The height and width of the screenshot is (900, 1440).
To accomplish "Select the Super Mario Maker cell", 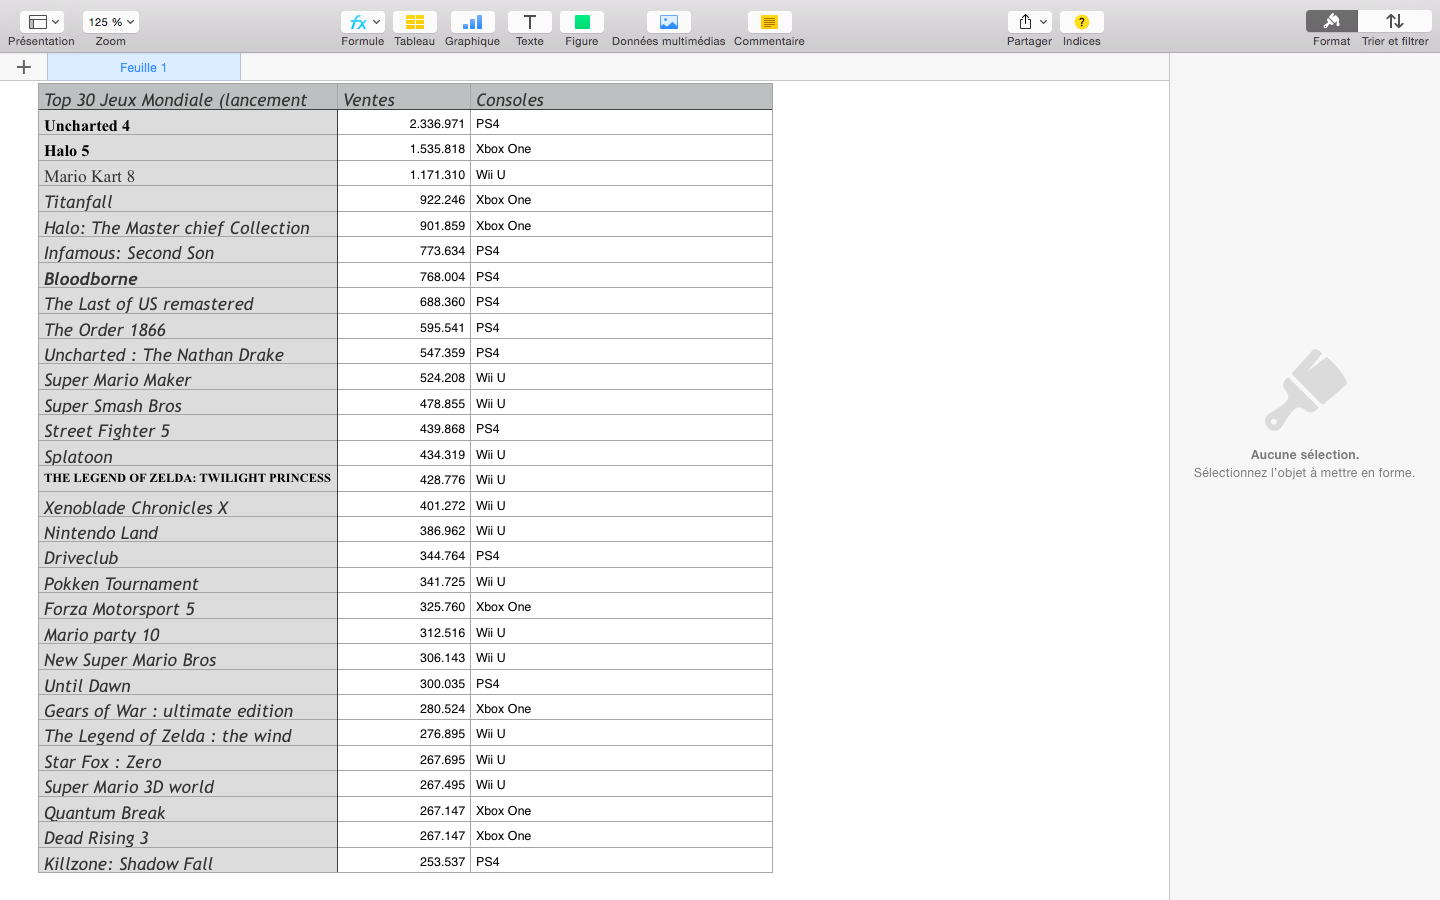I will point(188,377).
